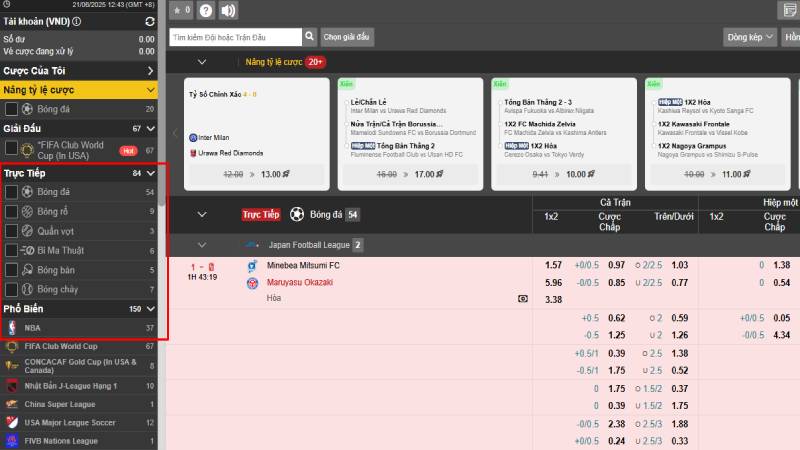Expand Cược Của Tôi section arrow
The height and width of the screenshot is (450, 800).
(151, 70)
